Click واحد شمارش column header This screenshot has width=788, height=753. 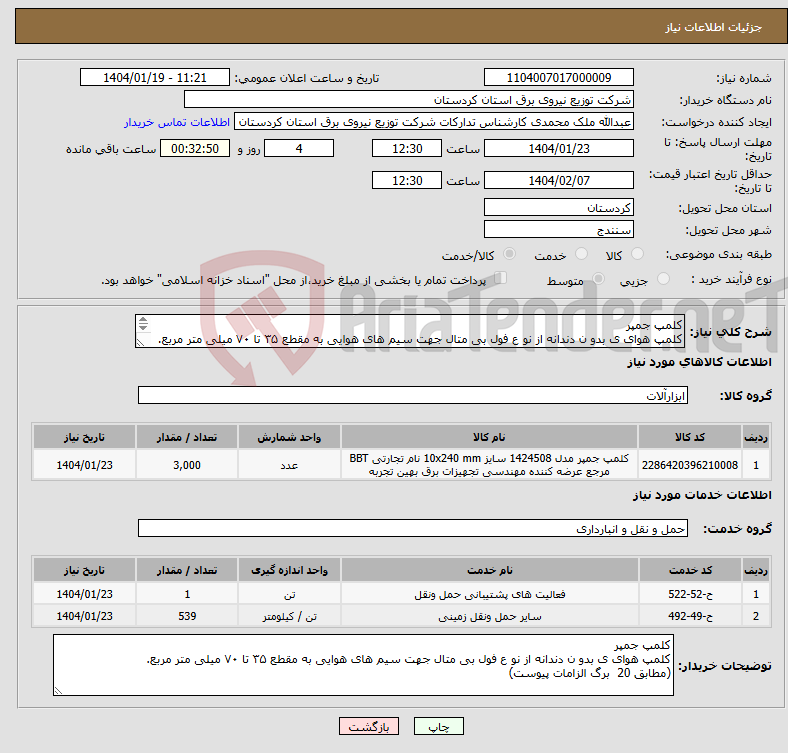coord(289,437)
